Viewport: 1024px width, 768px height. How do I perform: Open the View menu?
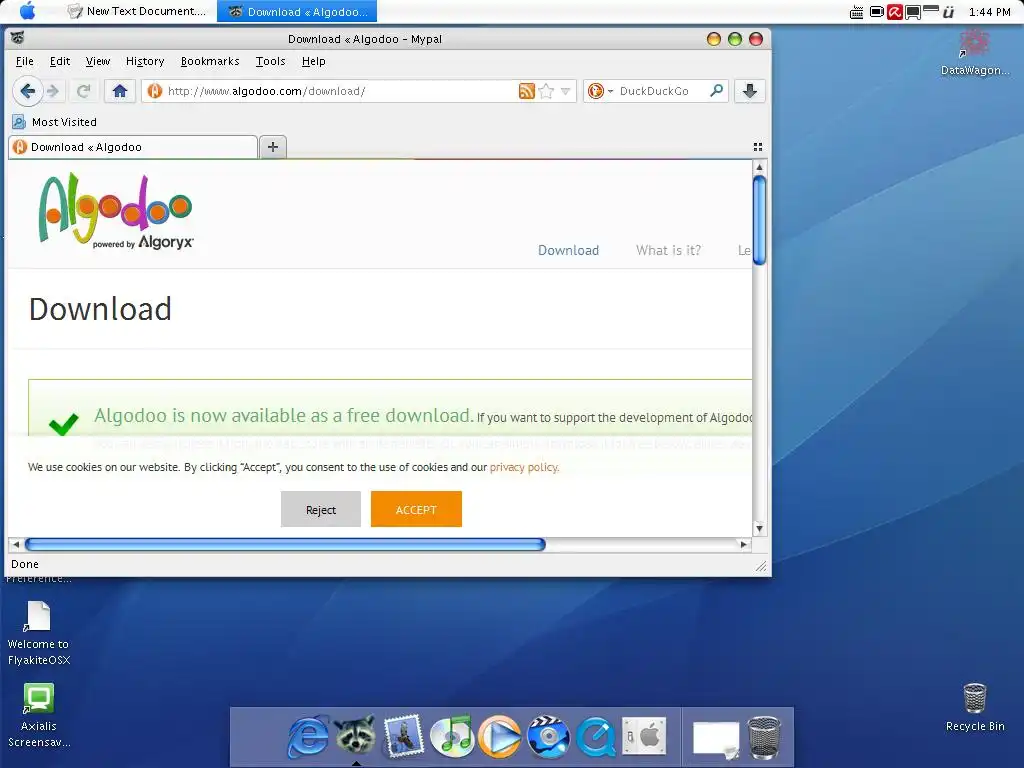pos(97,61)
